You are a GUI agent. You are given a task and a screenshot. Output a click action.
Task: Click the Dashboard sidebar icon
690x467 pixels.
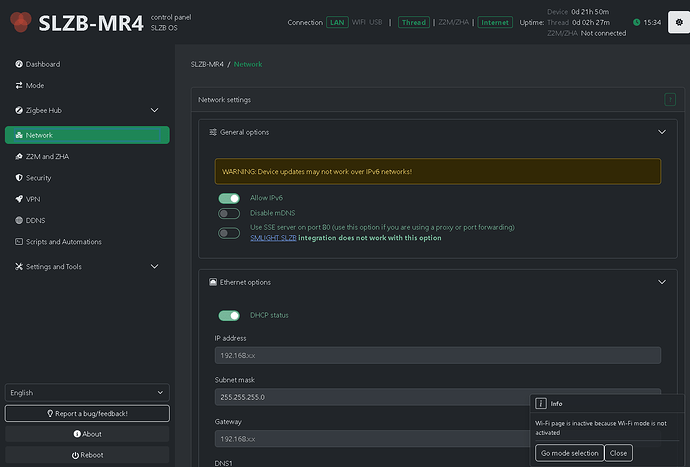click(x=19, y=64)
